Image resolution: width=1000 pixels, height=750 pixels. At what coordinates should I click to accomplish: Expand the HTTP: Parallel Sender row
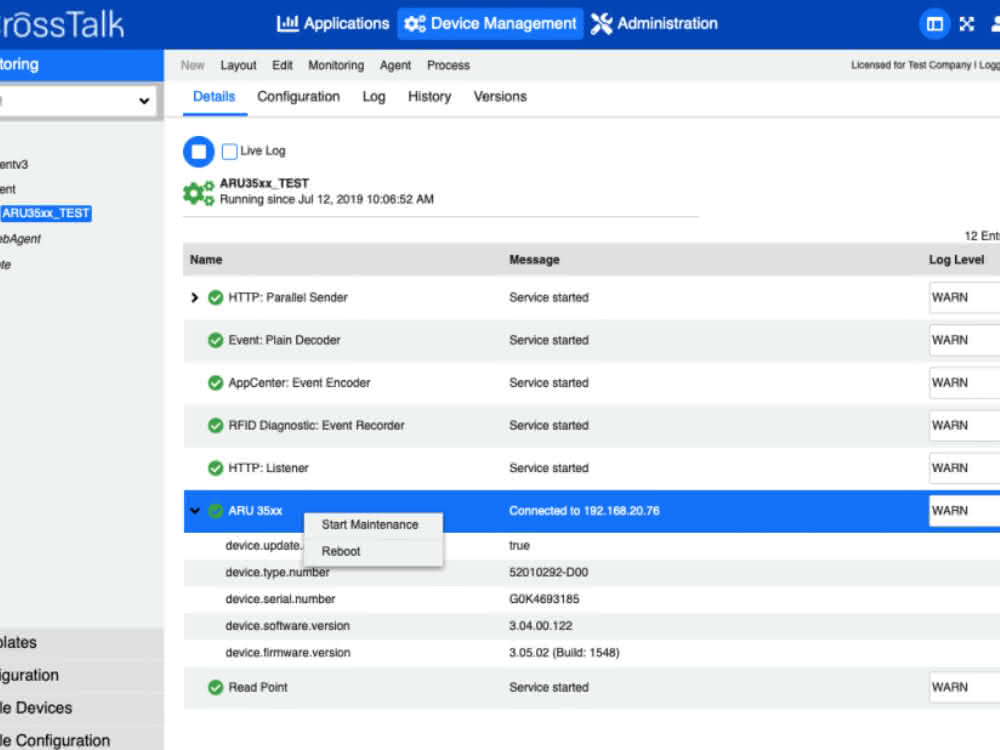[x=195, y=298]
